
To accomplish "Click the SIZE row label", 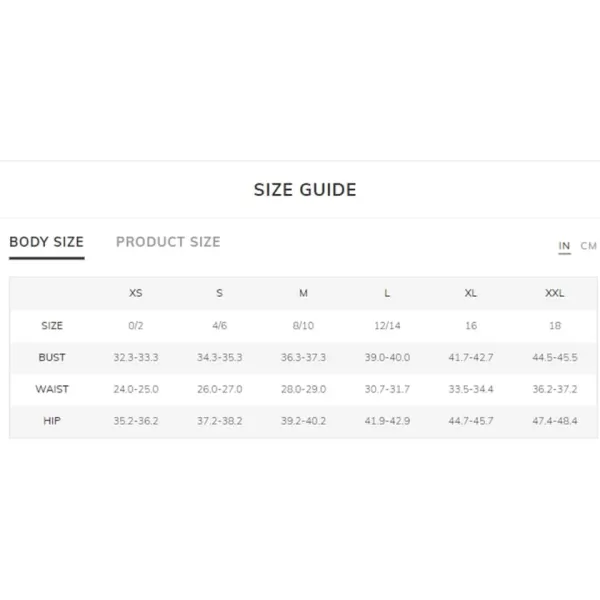I will pos(52,326).
